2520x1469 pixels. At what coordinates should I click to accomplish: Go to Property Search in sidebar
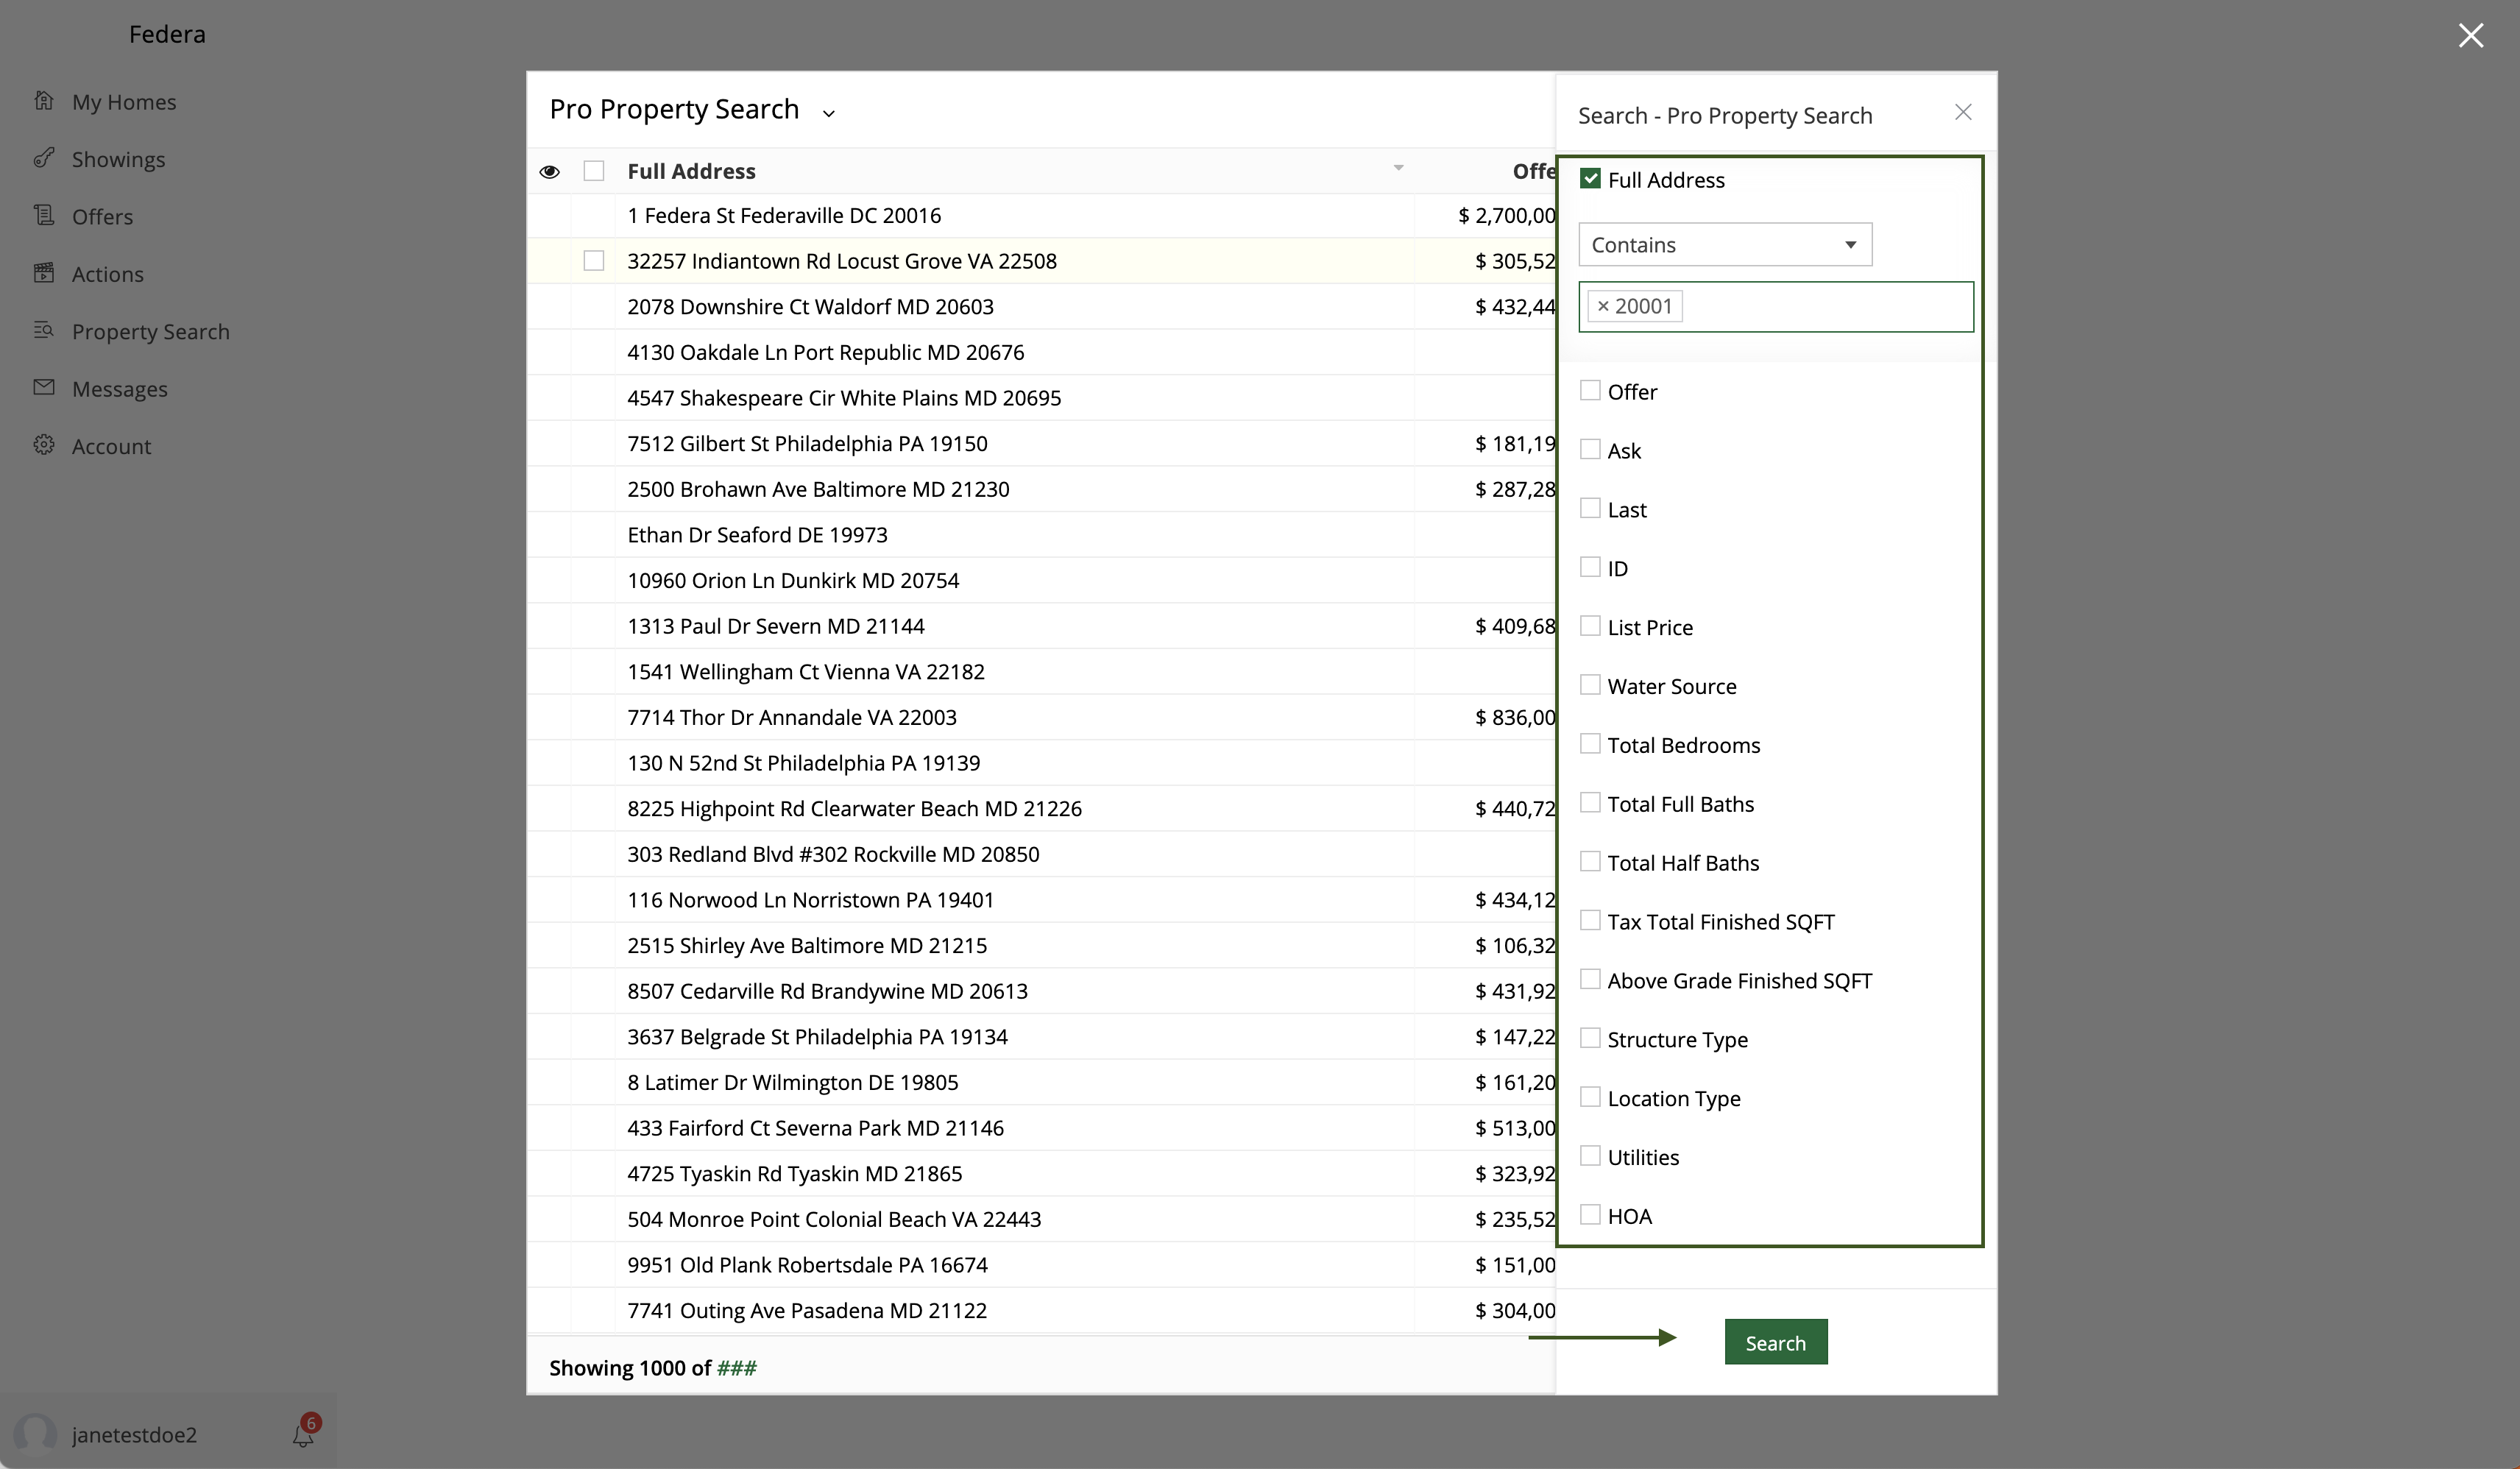[x=151, y=332]
